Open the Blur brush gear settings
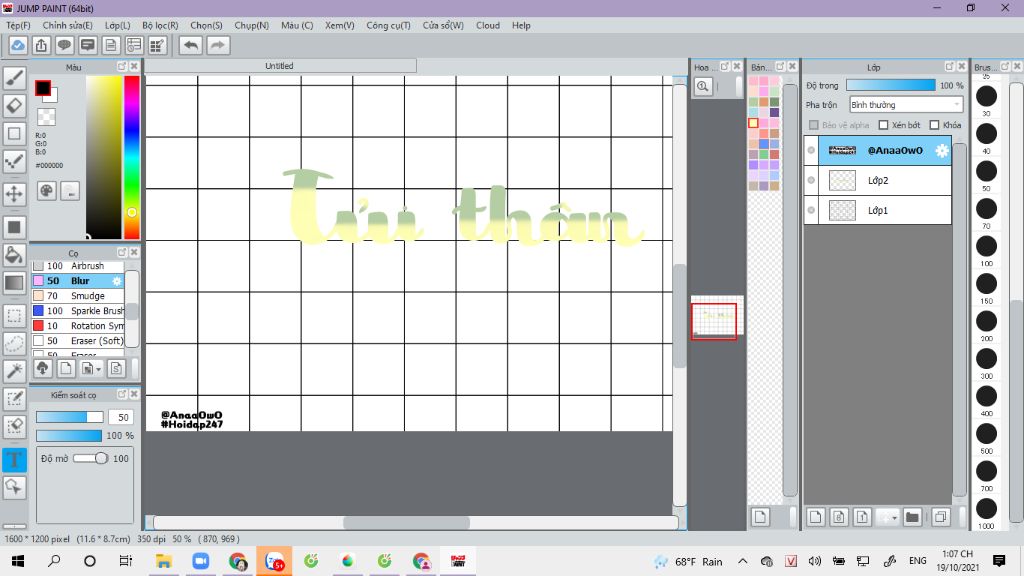 click(117, 281)
